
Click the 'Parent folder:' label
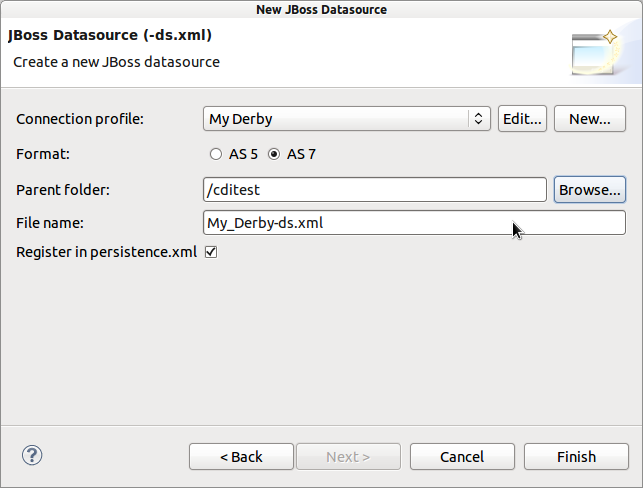63,190
